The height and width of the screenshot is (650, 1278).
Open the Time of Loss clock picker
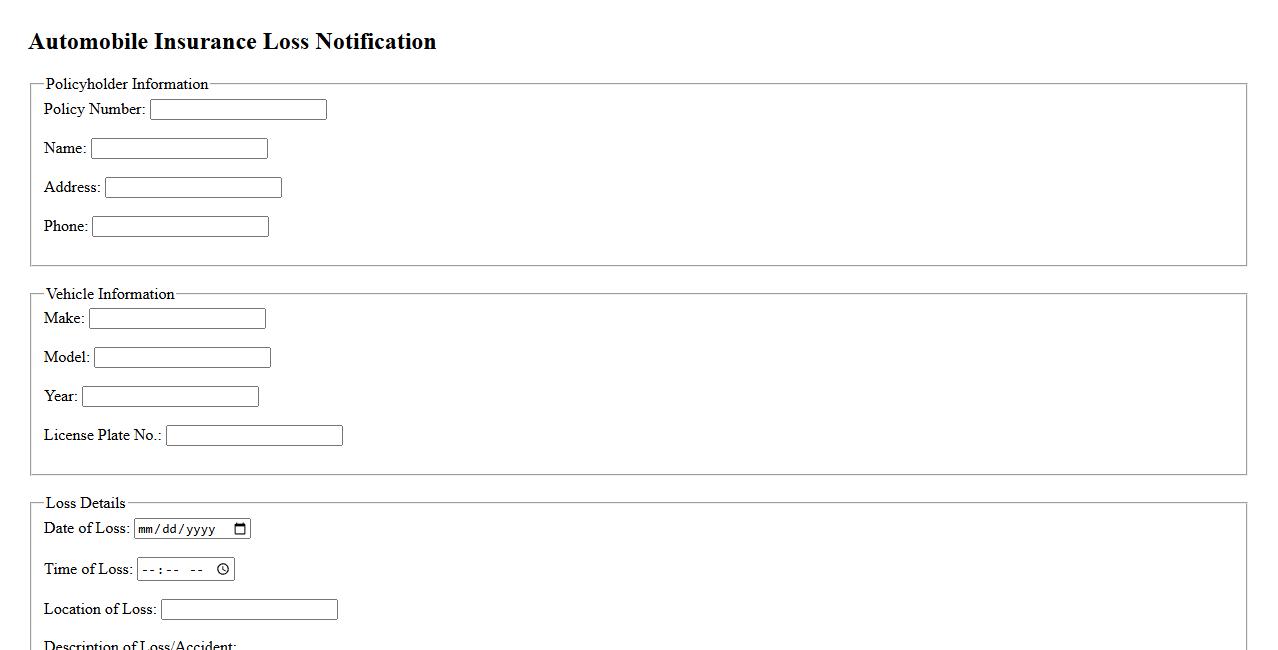[223, 569]
